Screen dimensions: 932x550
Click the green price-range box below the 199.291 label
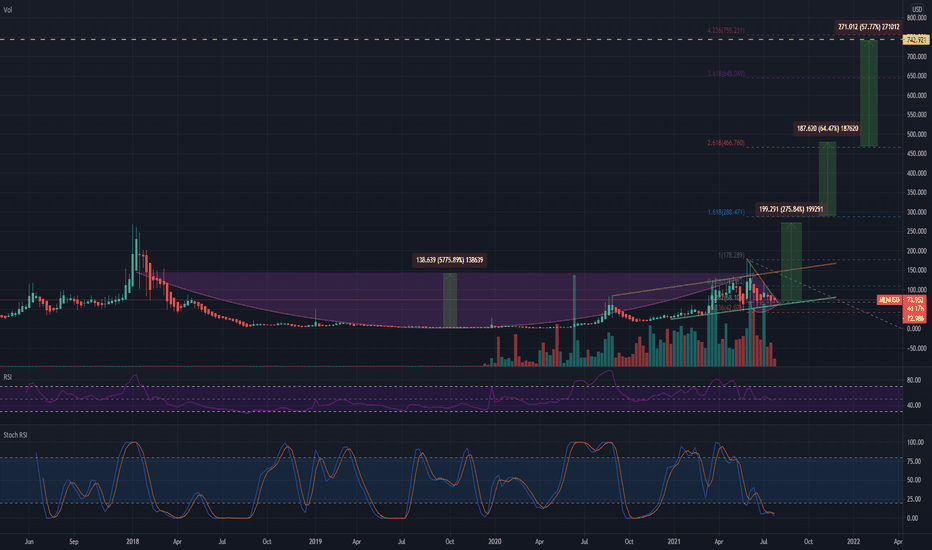(x=791, y=262)
